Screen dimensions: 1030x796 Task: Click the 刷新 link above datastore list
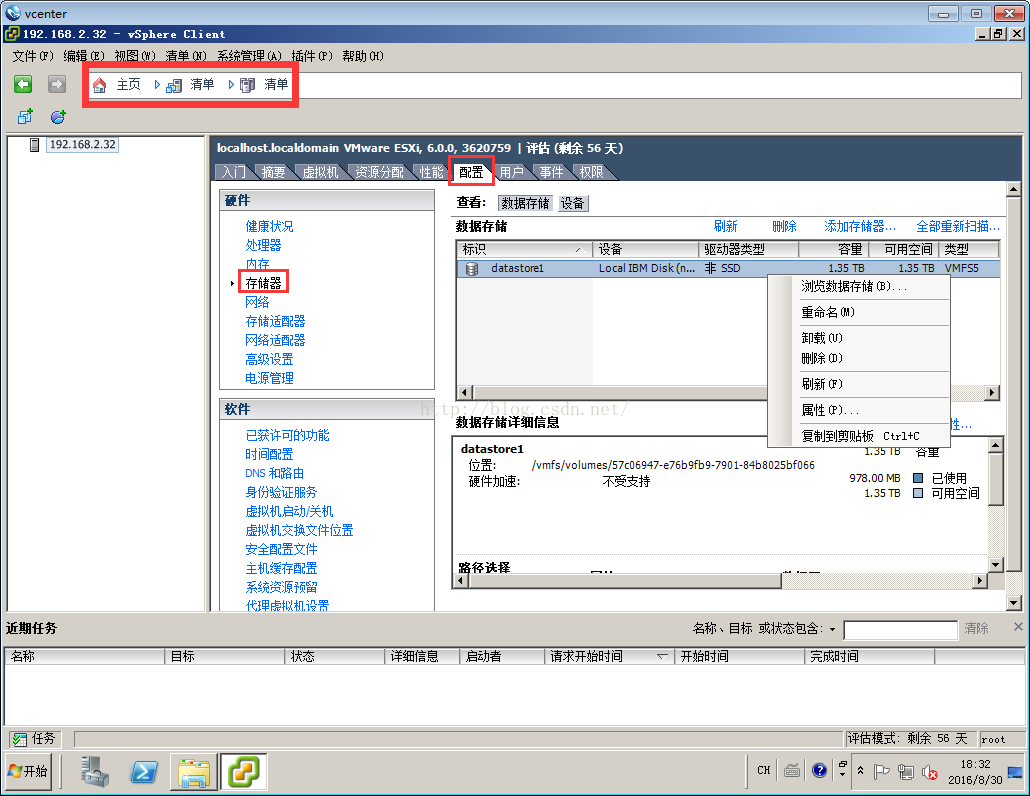(725, 227)
